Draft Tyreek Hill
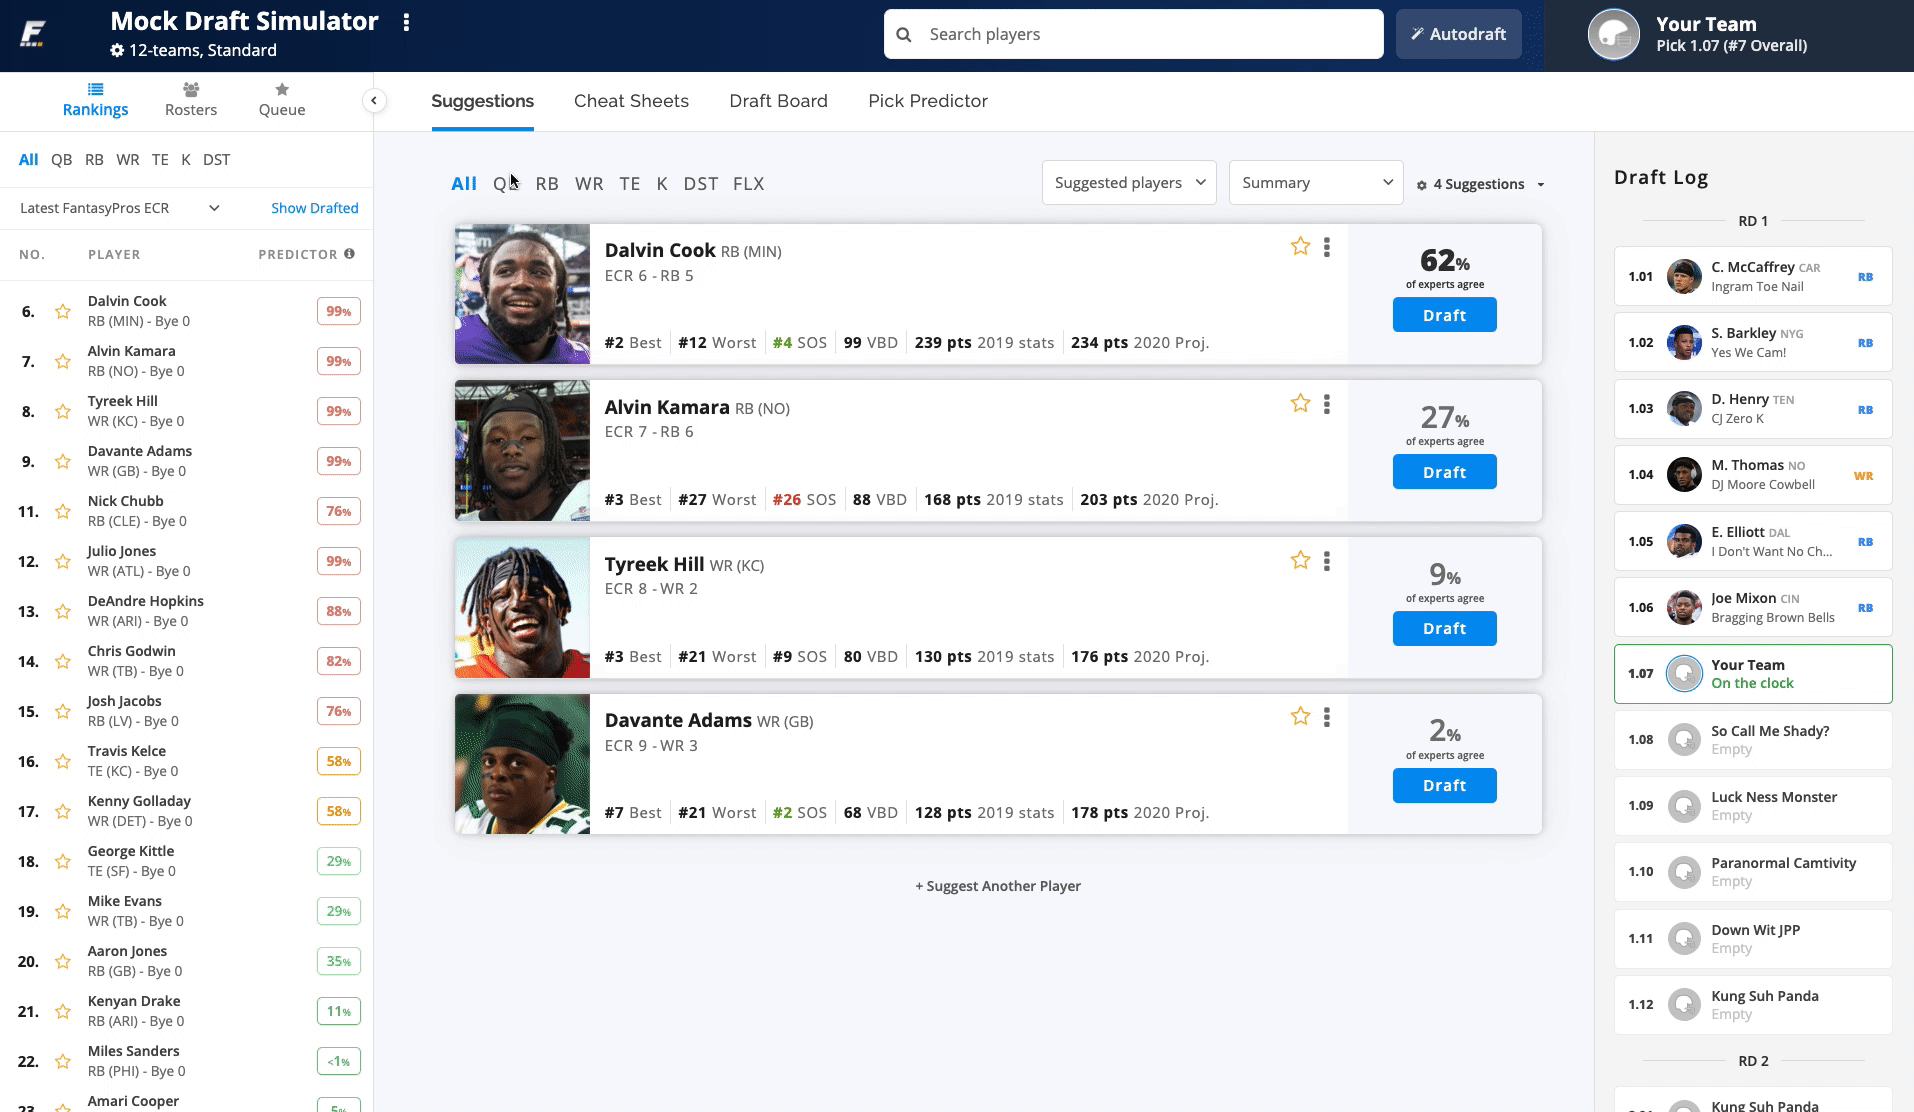 coord(1445,628)
